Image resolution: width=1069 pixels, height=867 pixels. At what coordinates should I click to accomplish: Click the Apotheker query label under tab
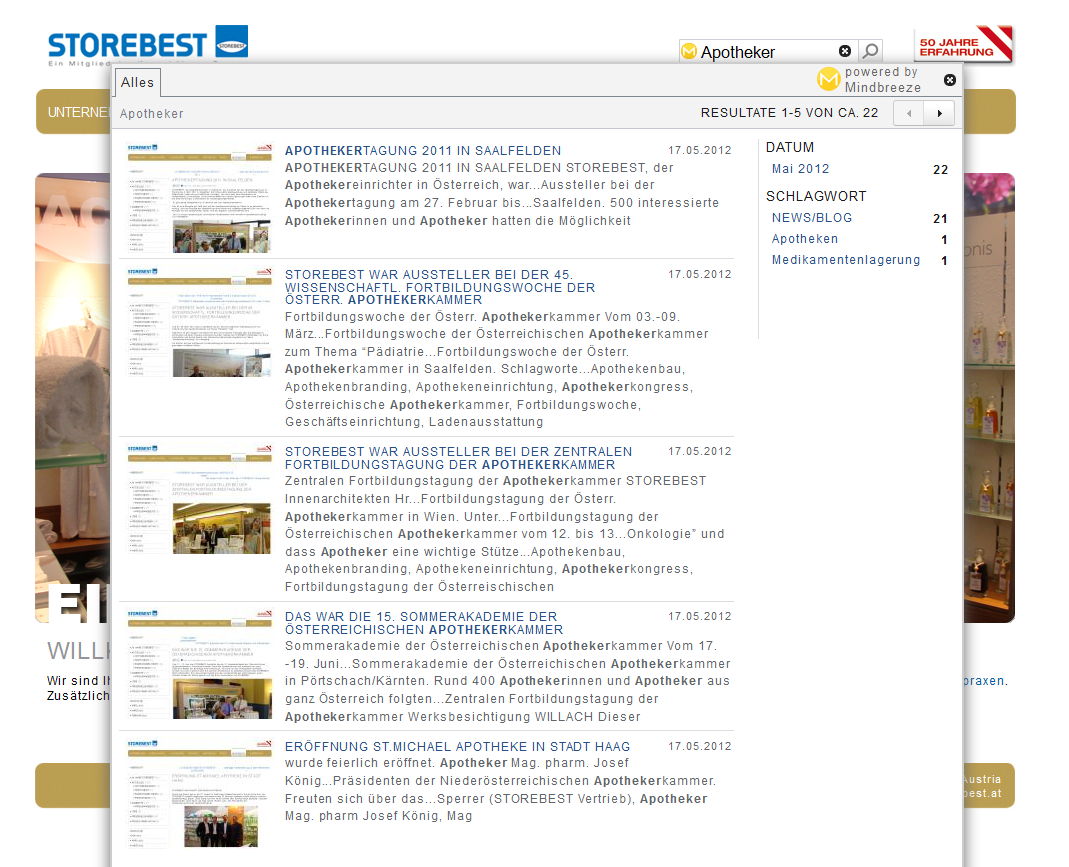151,114
